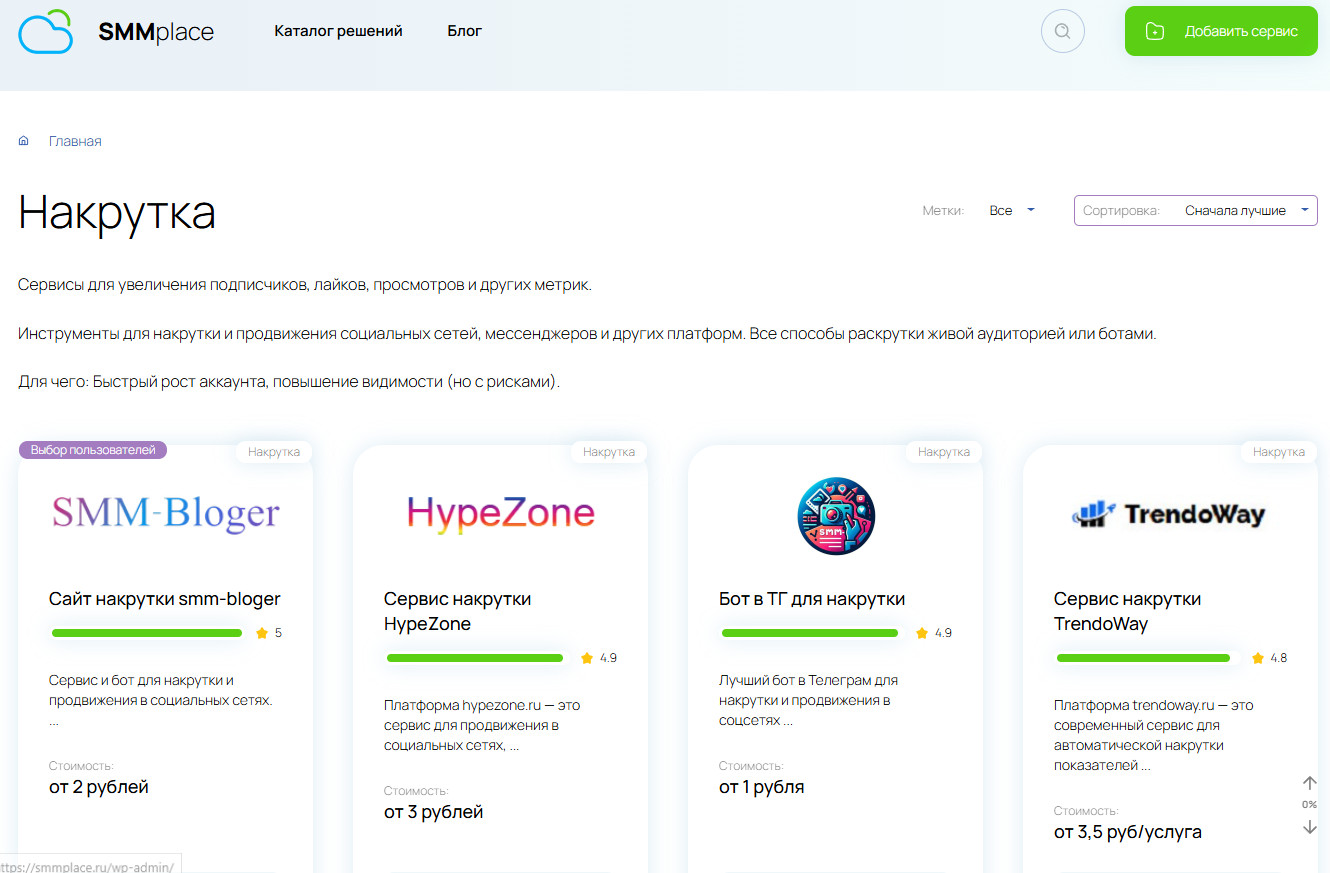1330x873 pixels.
Task: Open Сайт накрутки smm-bloger title link
Action: pos(165,599)
